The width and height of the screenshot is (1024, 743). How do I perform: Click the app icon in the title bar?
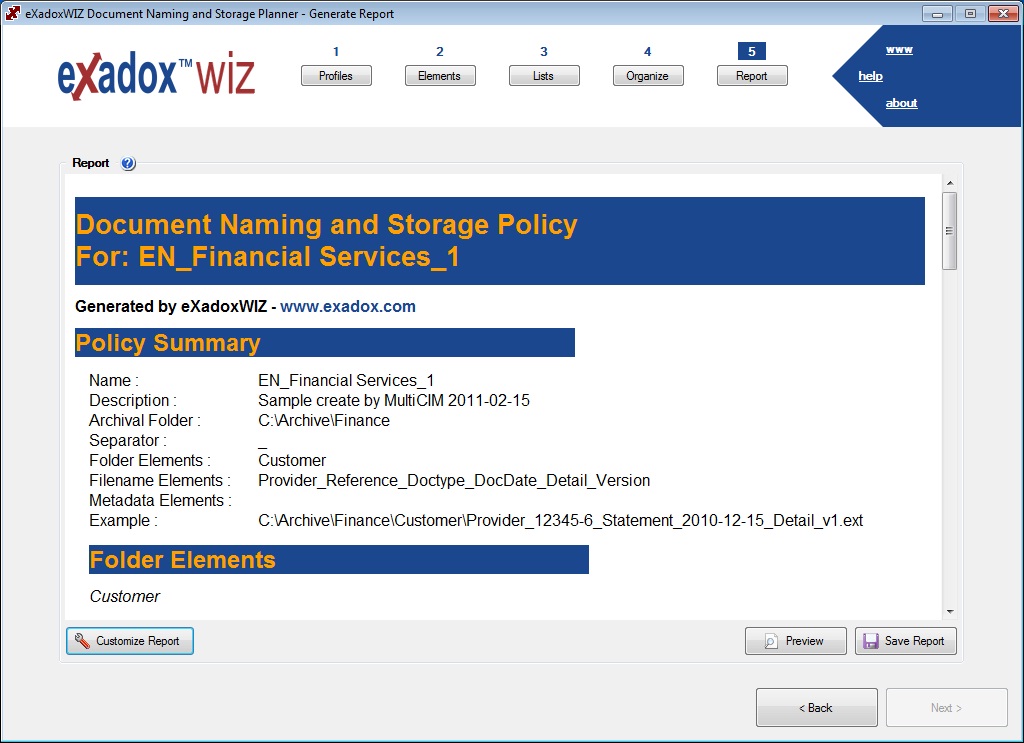point(13,13)
